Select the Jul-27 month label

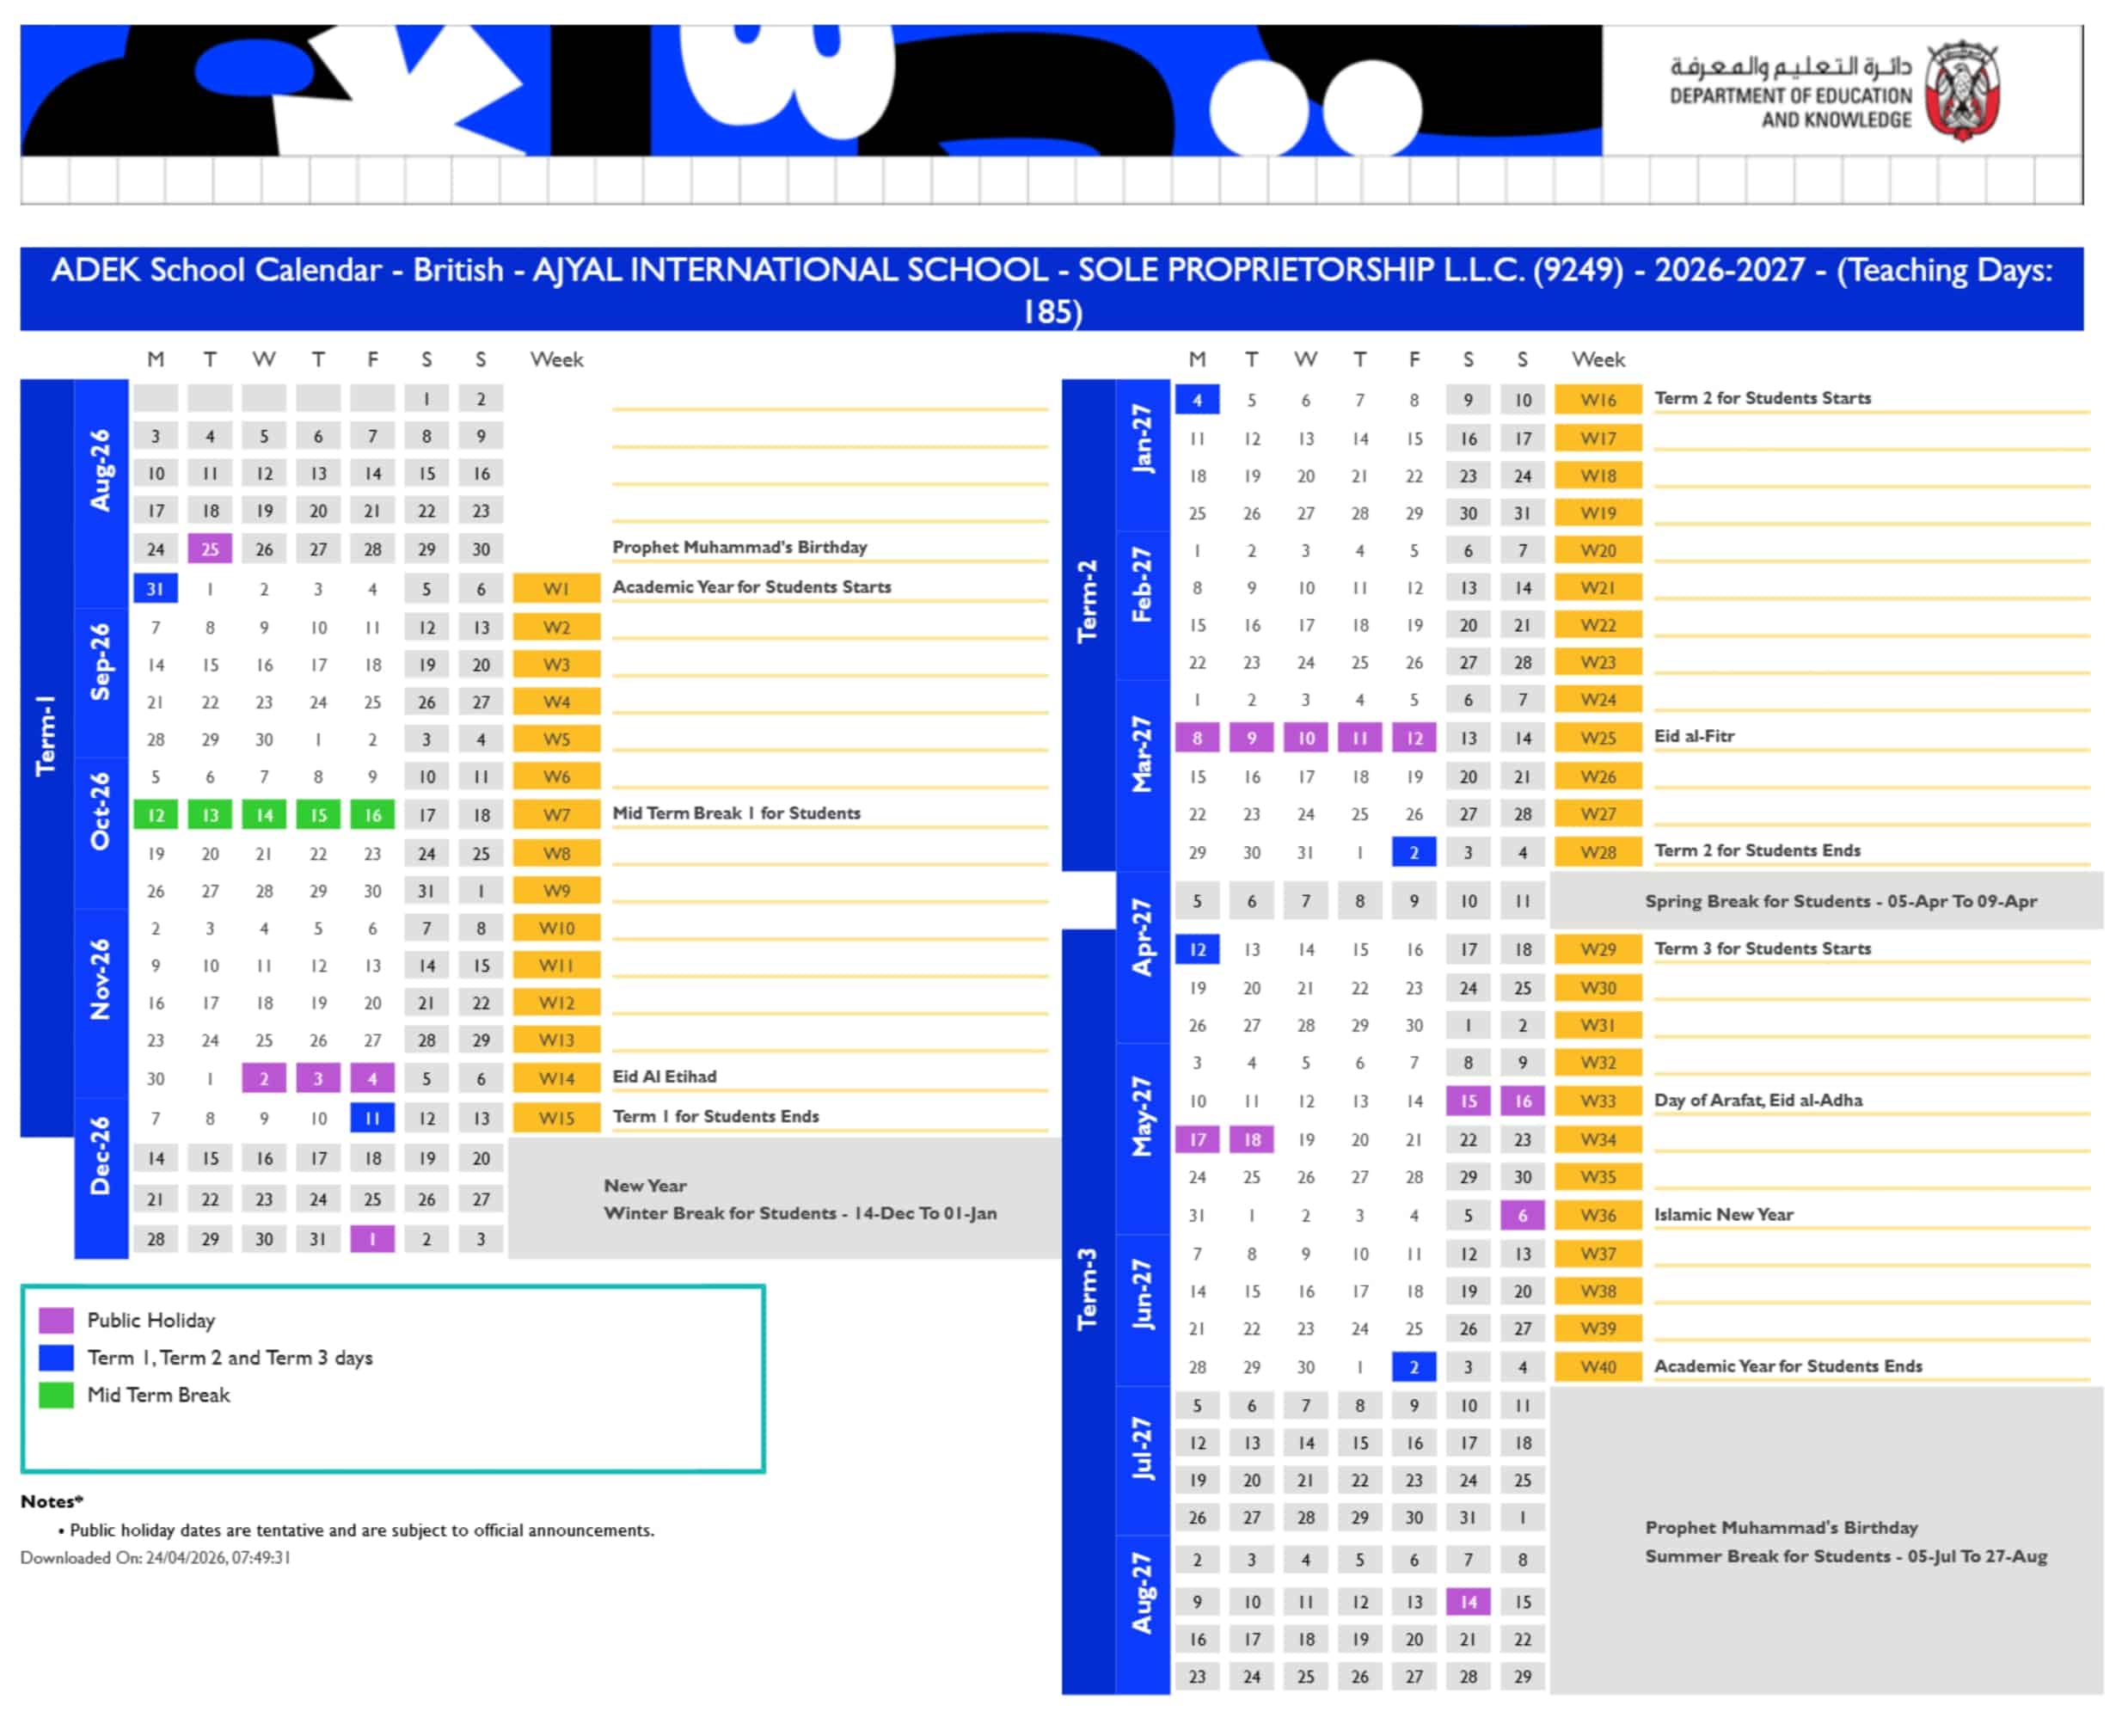(x=1142, y=1449)
